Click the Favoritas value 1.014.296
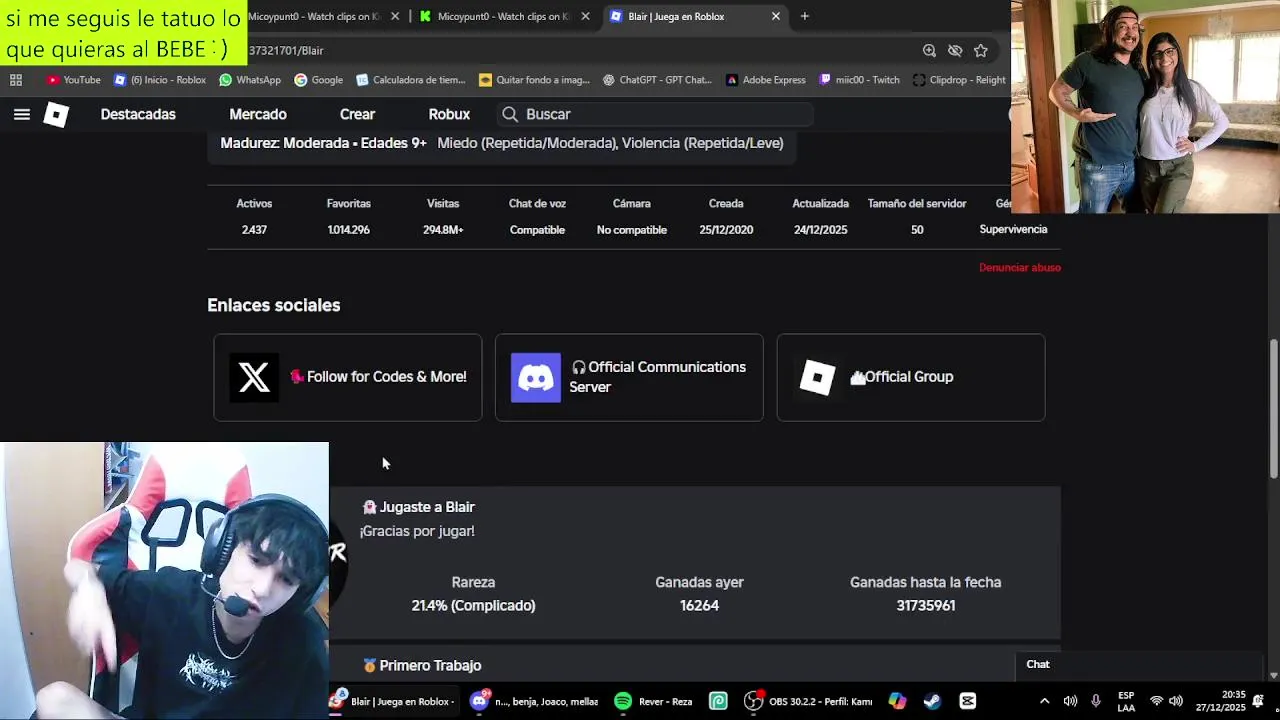Viewport: 1280px width, 720px height. [348, 230]
